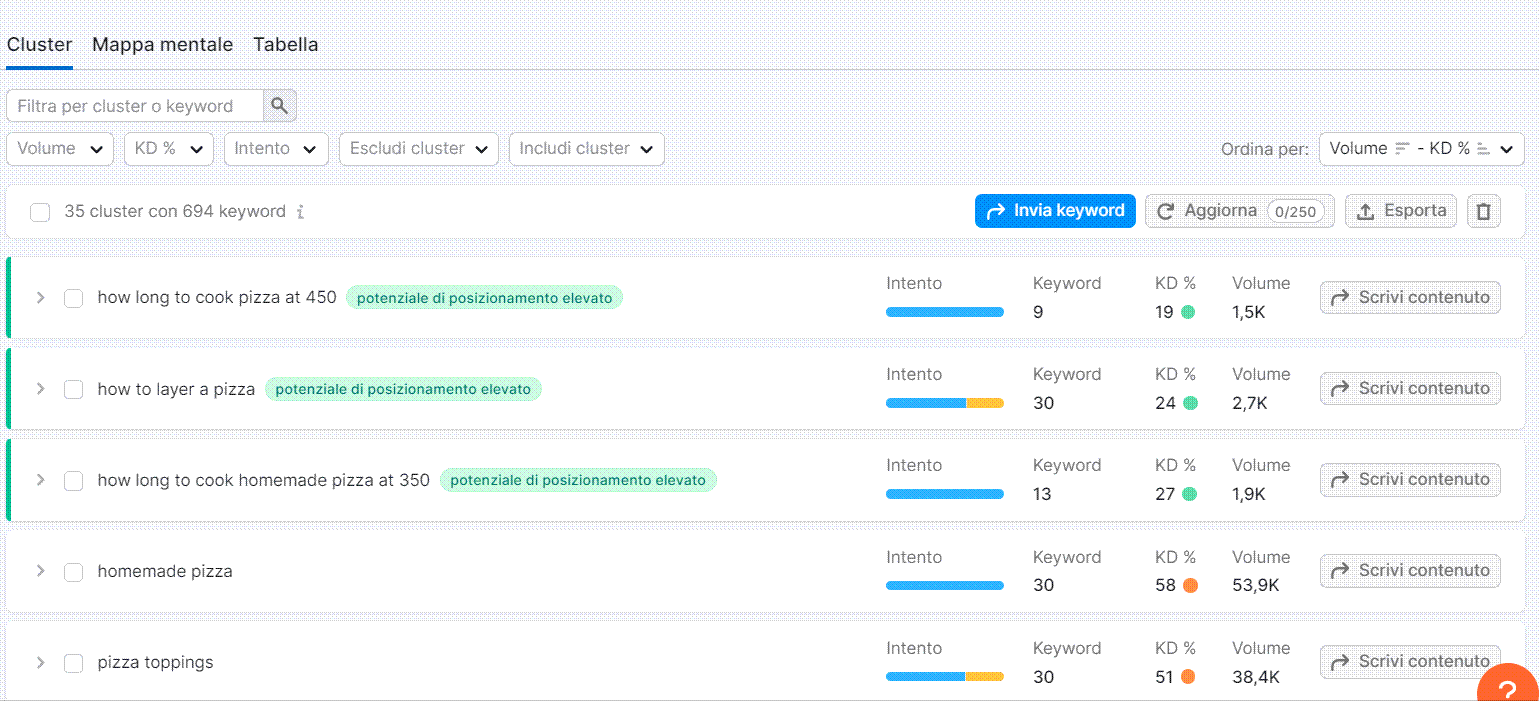Click the trash icon right of Esporta
The image size is (1539, 701).
[x=1483, y=210]
